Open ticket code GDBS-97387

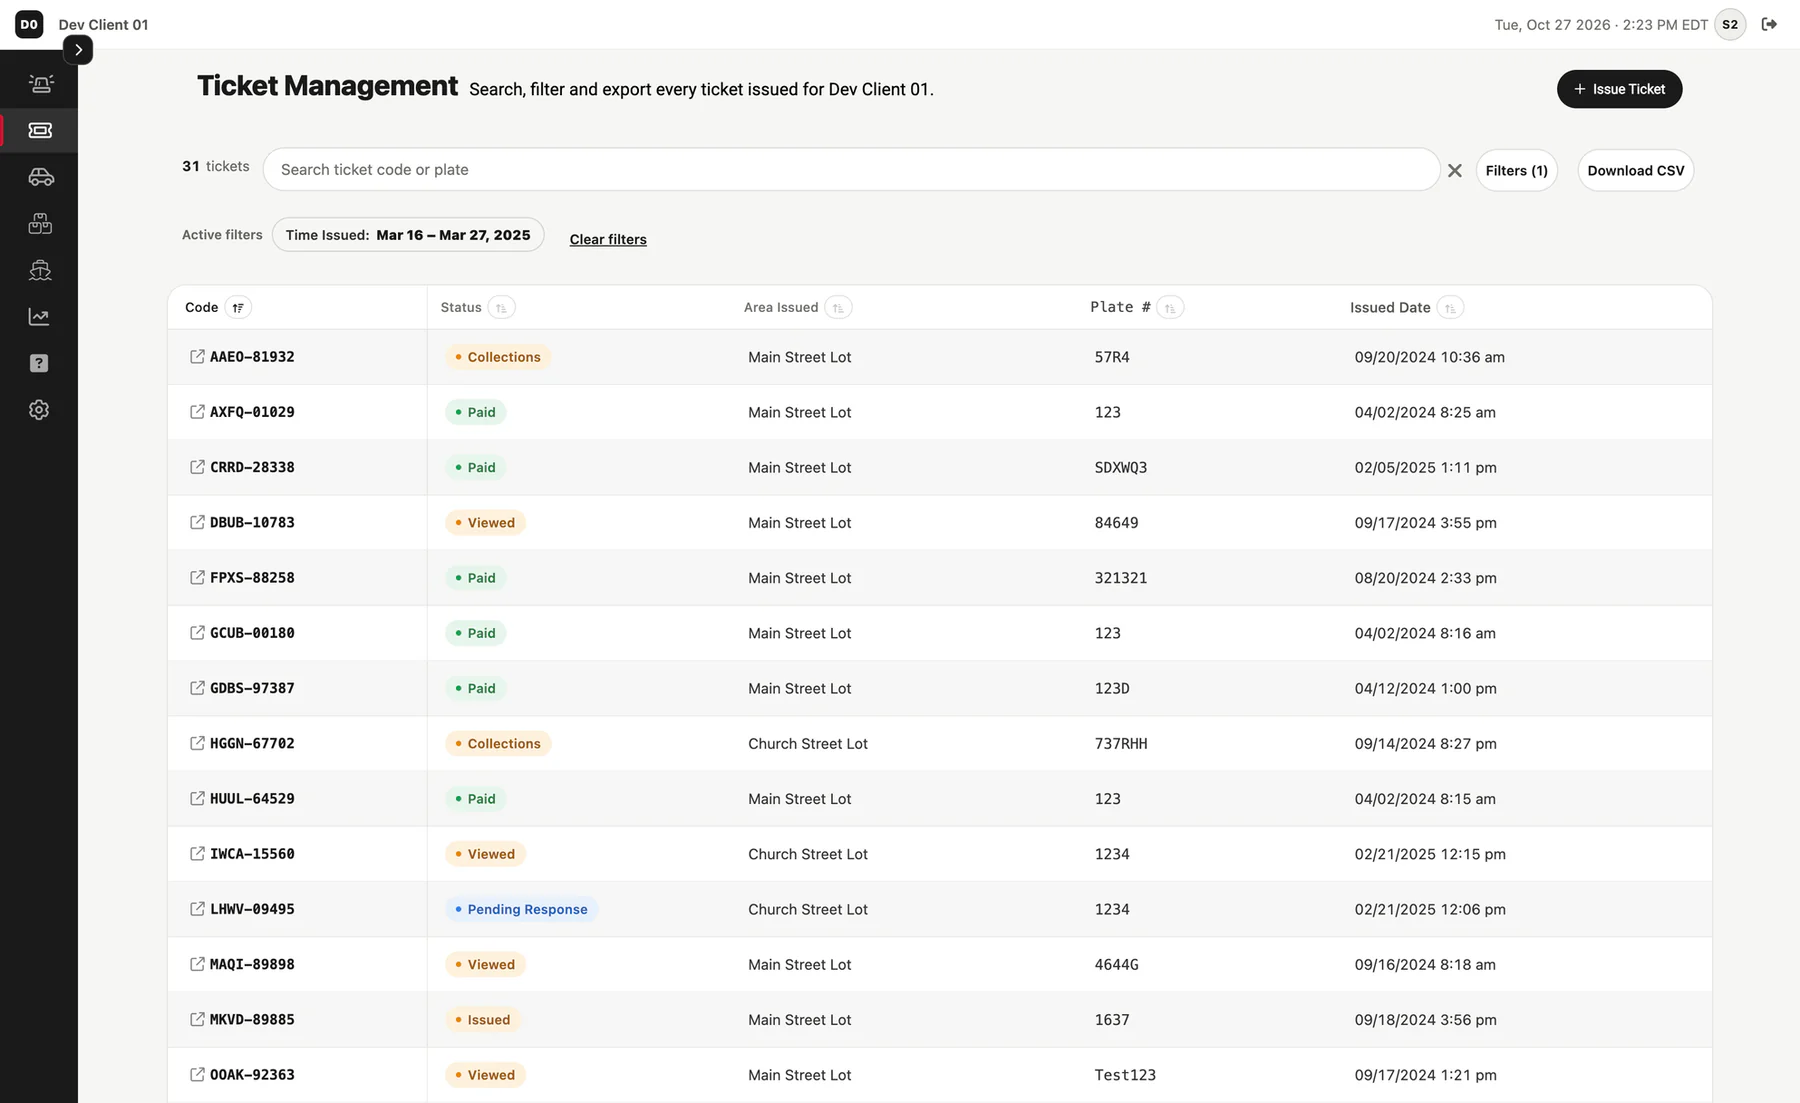[x=252, y=688]
